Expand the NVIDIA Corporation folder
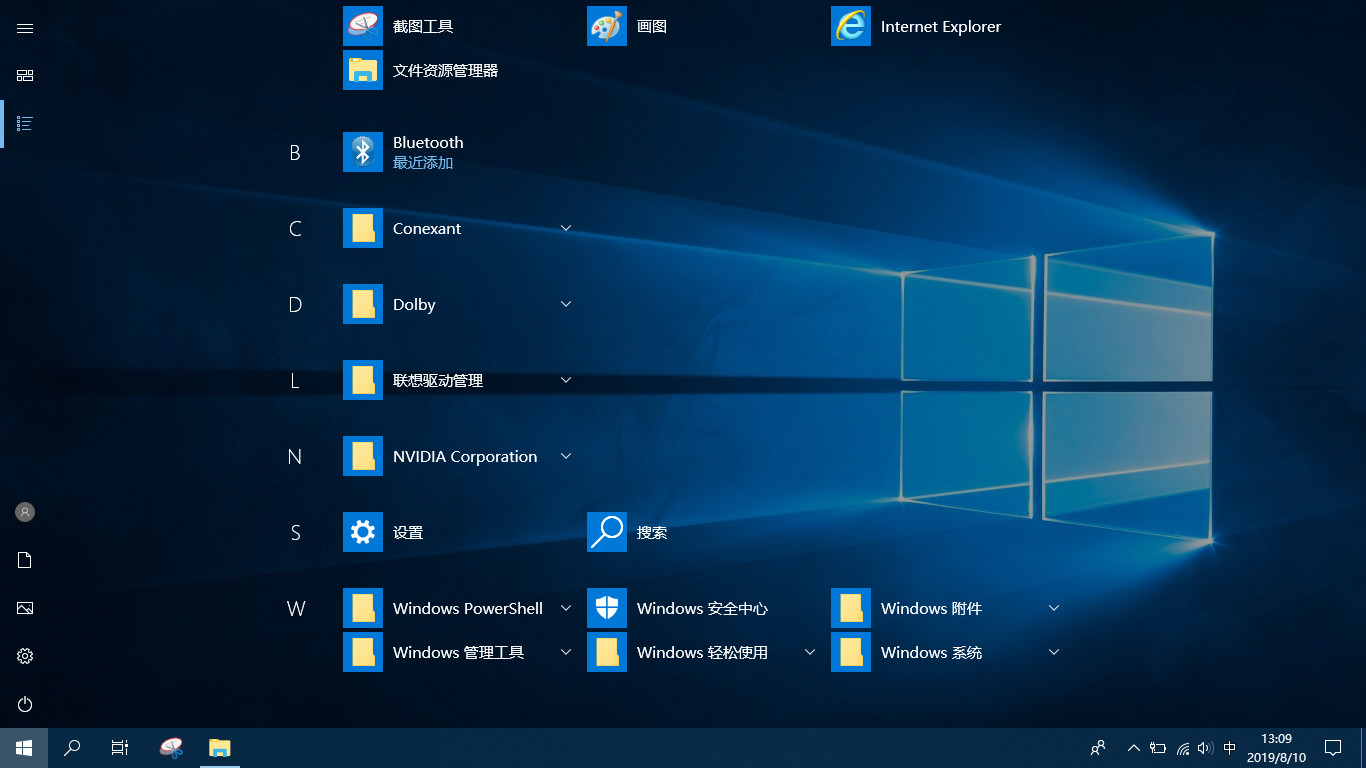This screenshot has height=768, width=1366. pos(459,456)
